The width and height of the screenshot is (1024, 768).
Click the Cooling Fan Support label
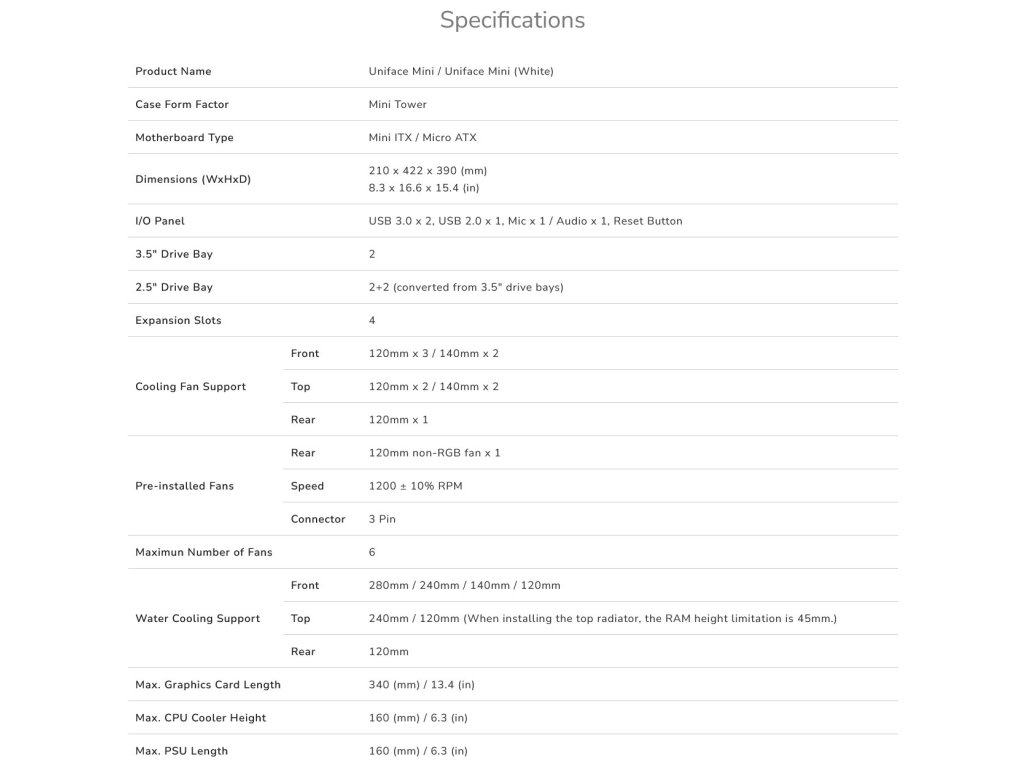190,386
